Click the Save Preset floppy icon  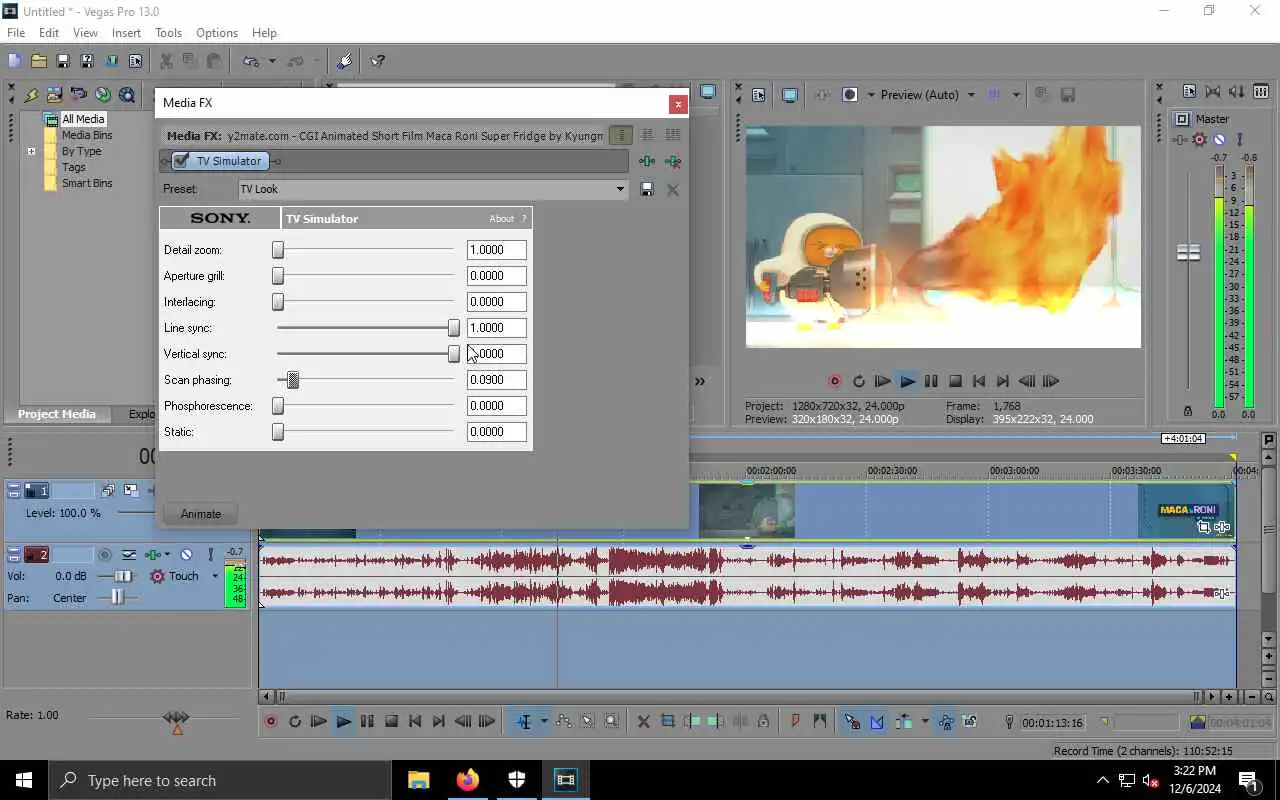click(647, 189)
